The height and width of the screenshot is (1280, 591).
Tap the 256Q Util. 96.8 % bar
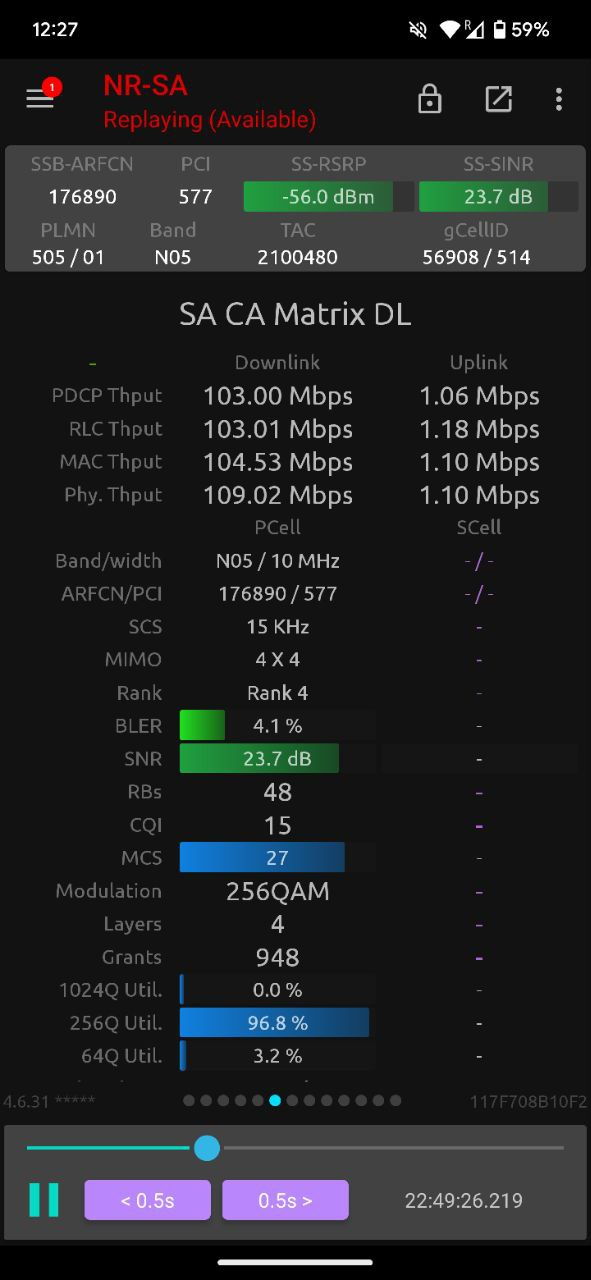click(278, 1023)
